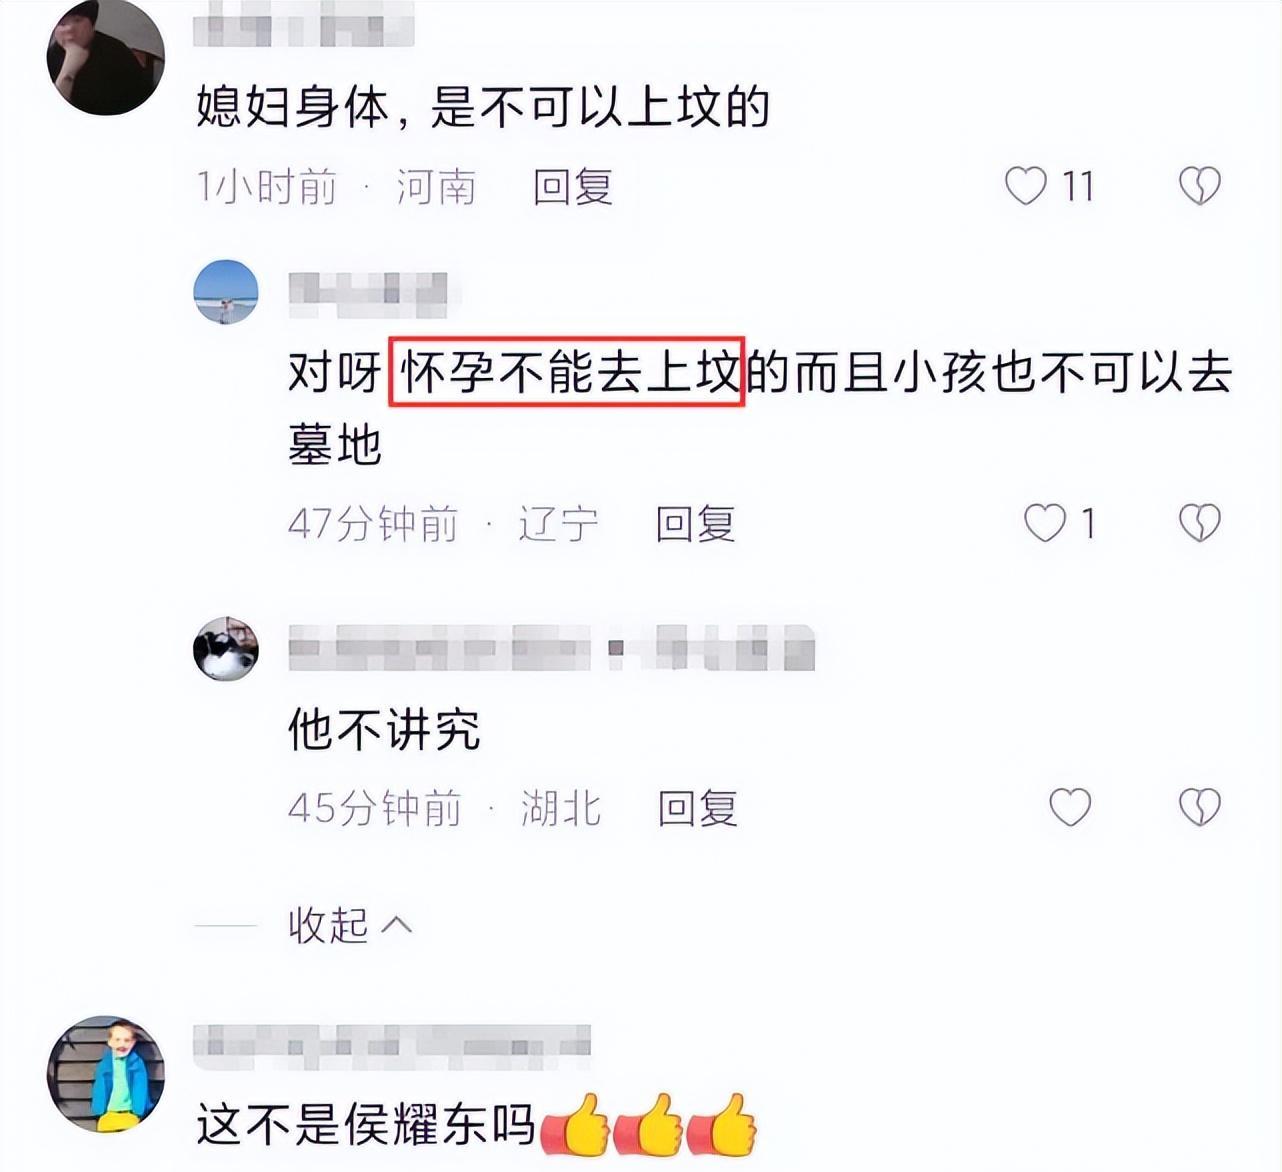This screenshot has width=1282, height=1172.
Task: Open blurred username above 这不是侯耀东吗
Action: click(391, 1046)
